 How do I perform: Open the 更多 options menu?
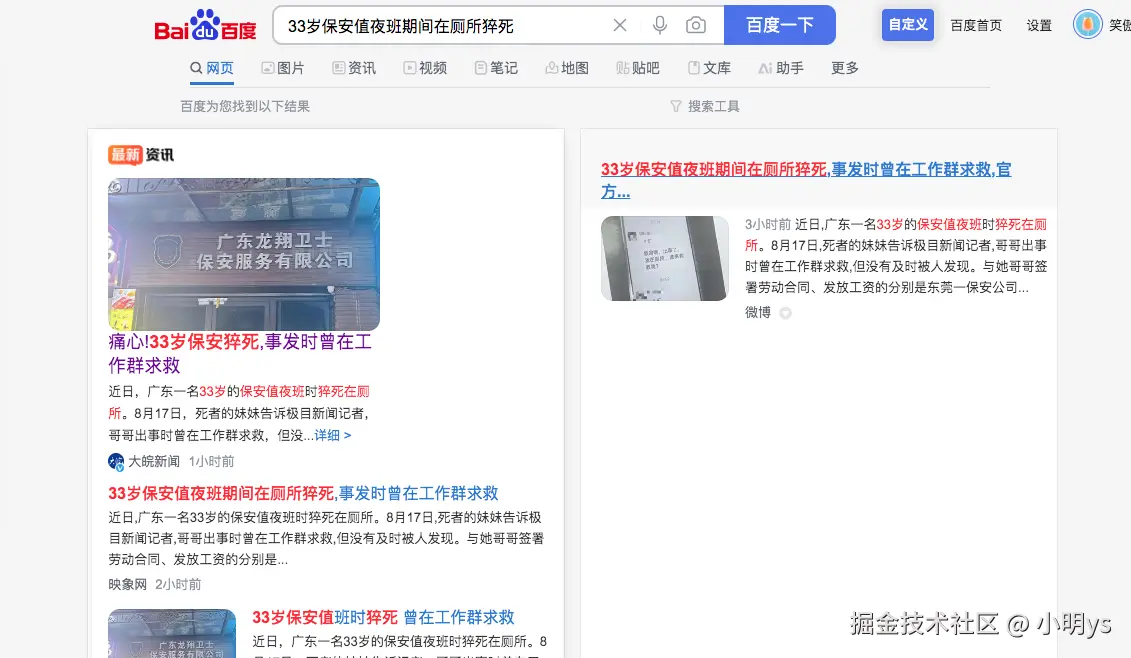pos(843,68)
